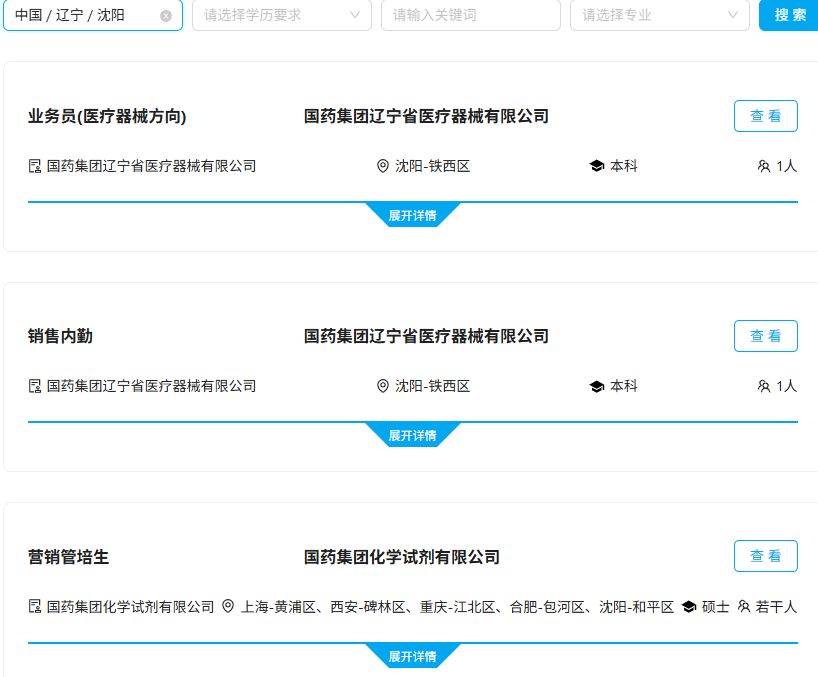Click headcount people icon in 销售内勤 card
Screen dimensions: 818x677
pyautogui.click(x=764, y=386)
